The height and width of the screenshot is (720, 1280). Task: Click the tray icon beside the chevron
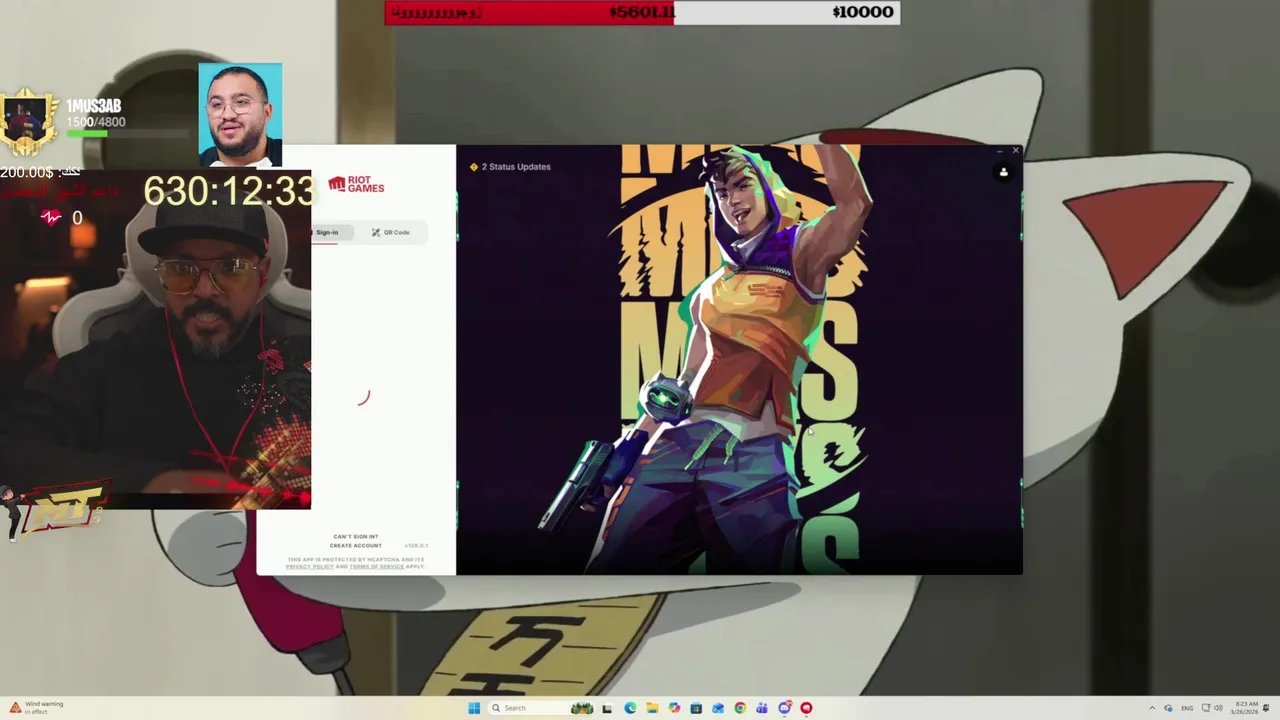[x=1168, y=708]
